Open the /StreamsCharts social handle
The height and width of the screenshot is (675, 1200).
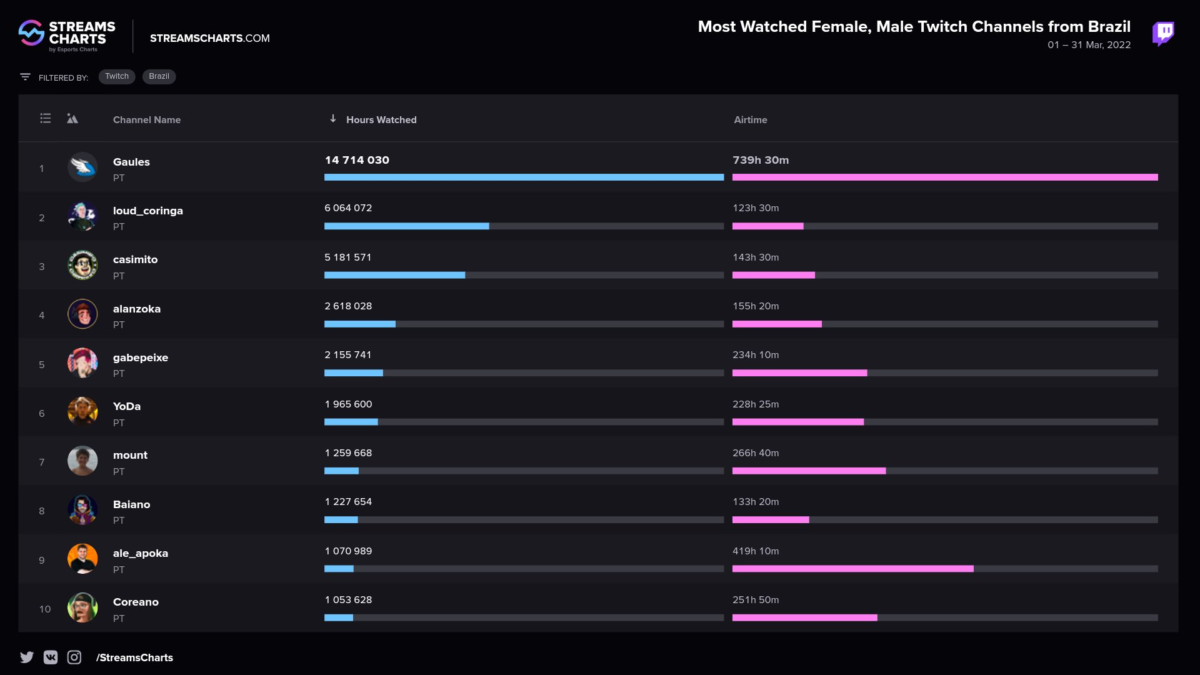(135, 658)
